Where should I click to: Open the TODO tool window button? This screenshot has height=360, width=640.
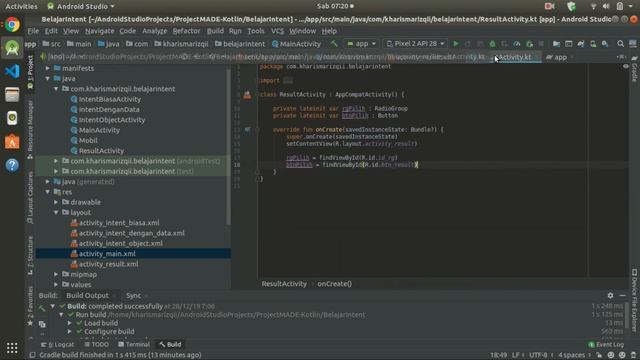[x=96, y=344]
